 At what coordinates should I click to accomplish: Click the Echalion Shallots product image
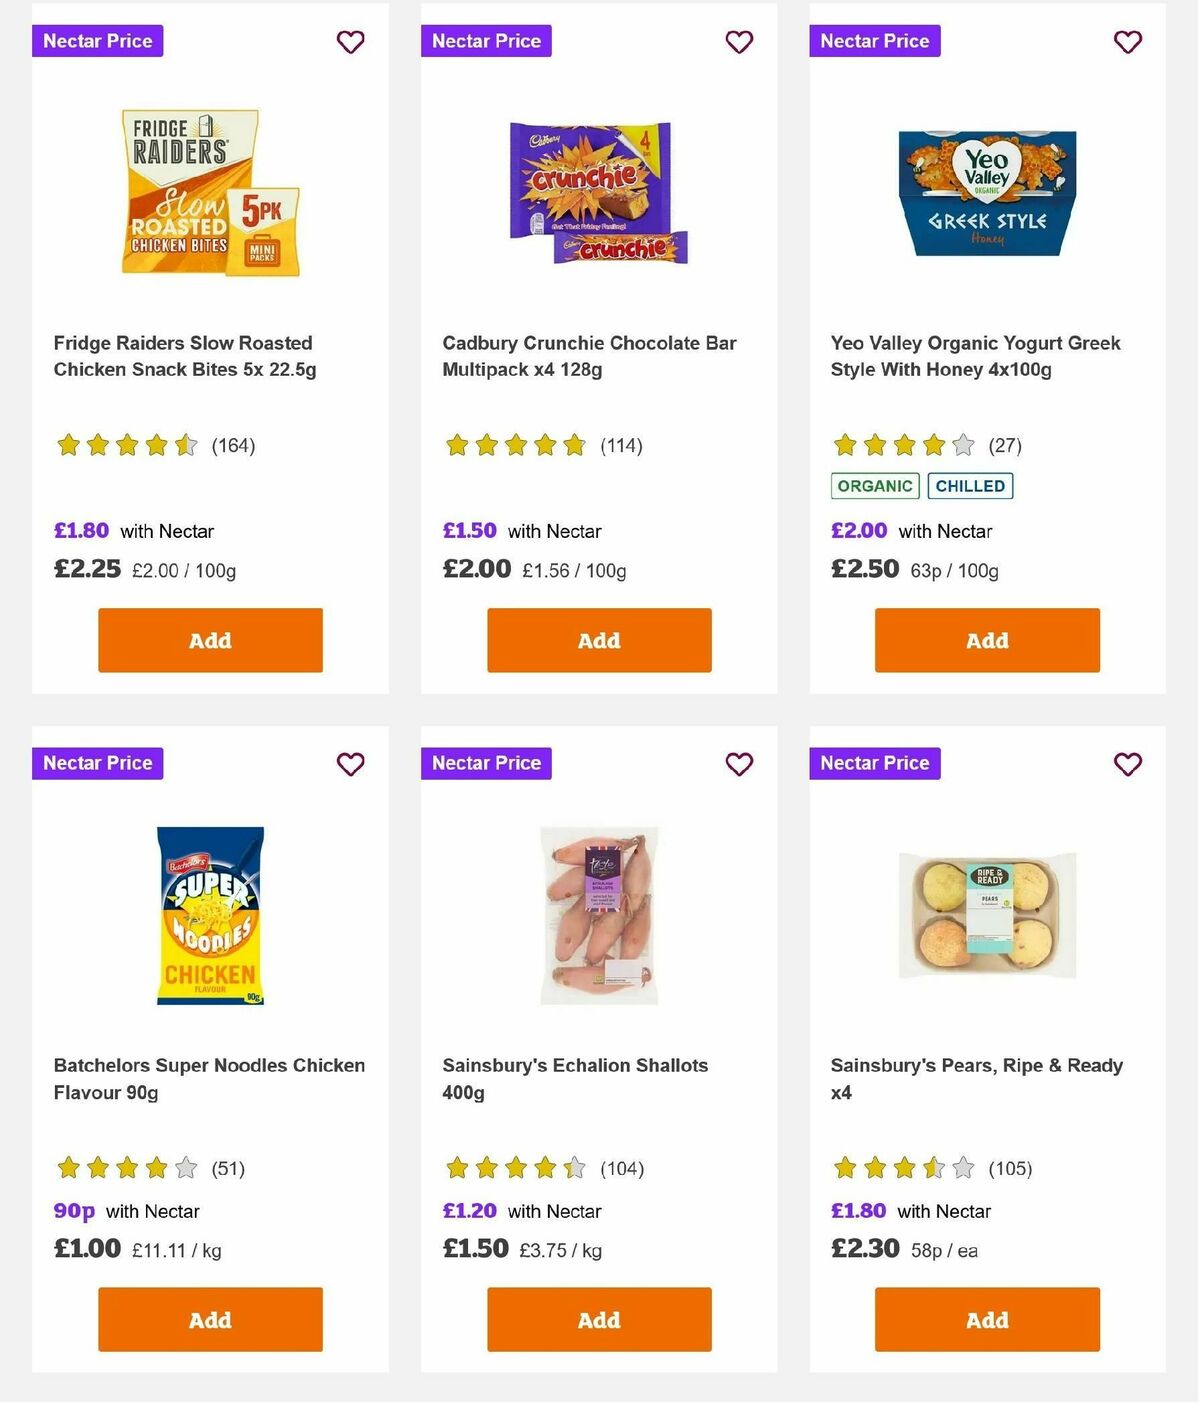598,913
